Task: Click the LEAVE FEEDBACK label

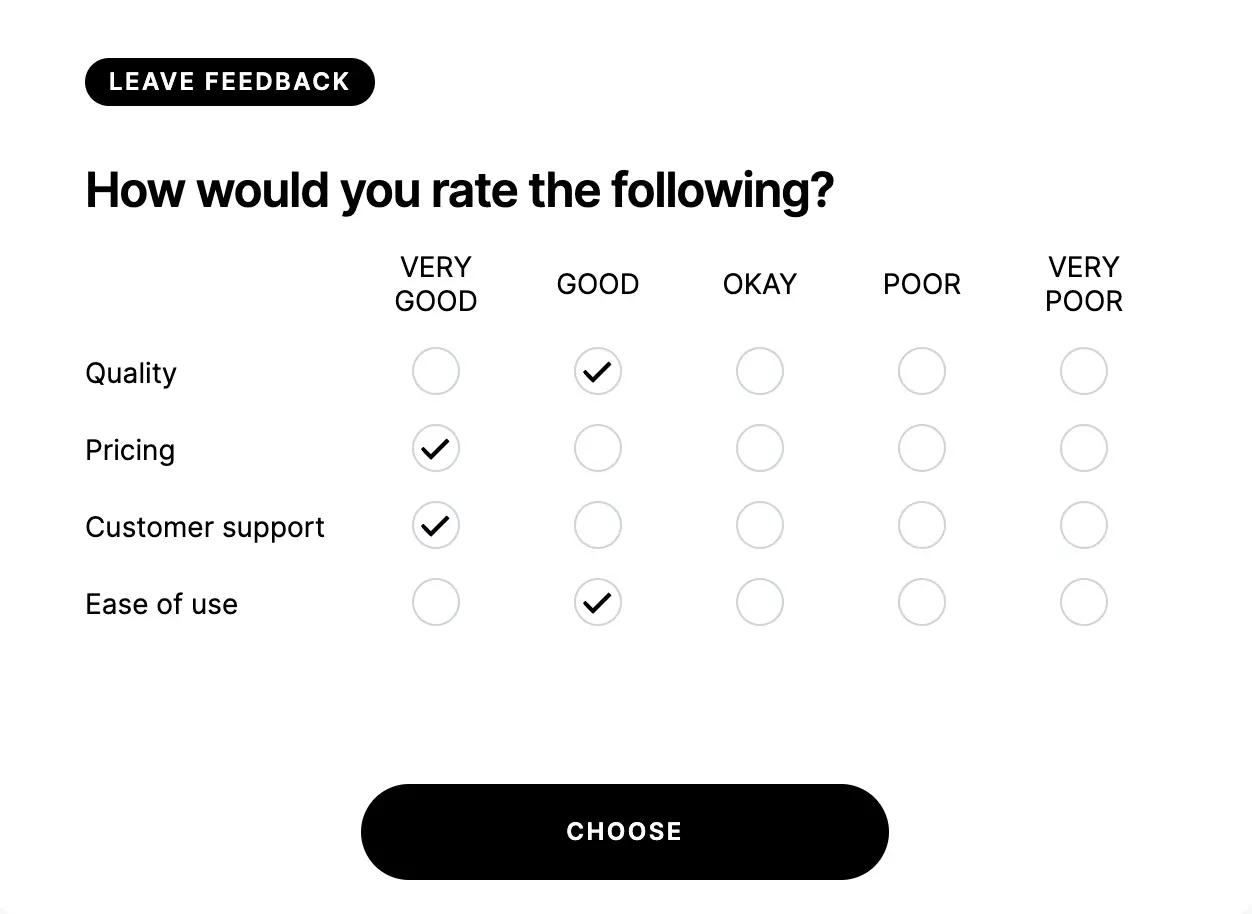Action: 229,81
